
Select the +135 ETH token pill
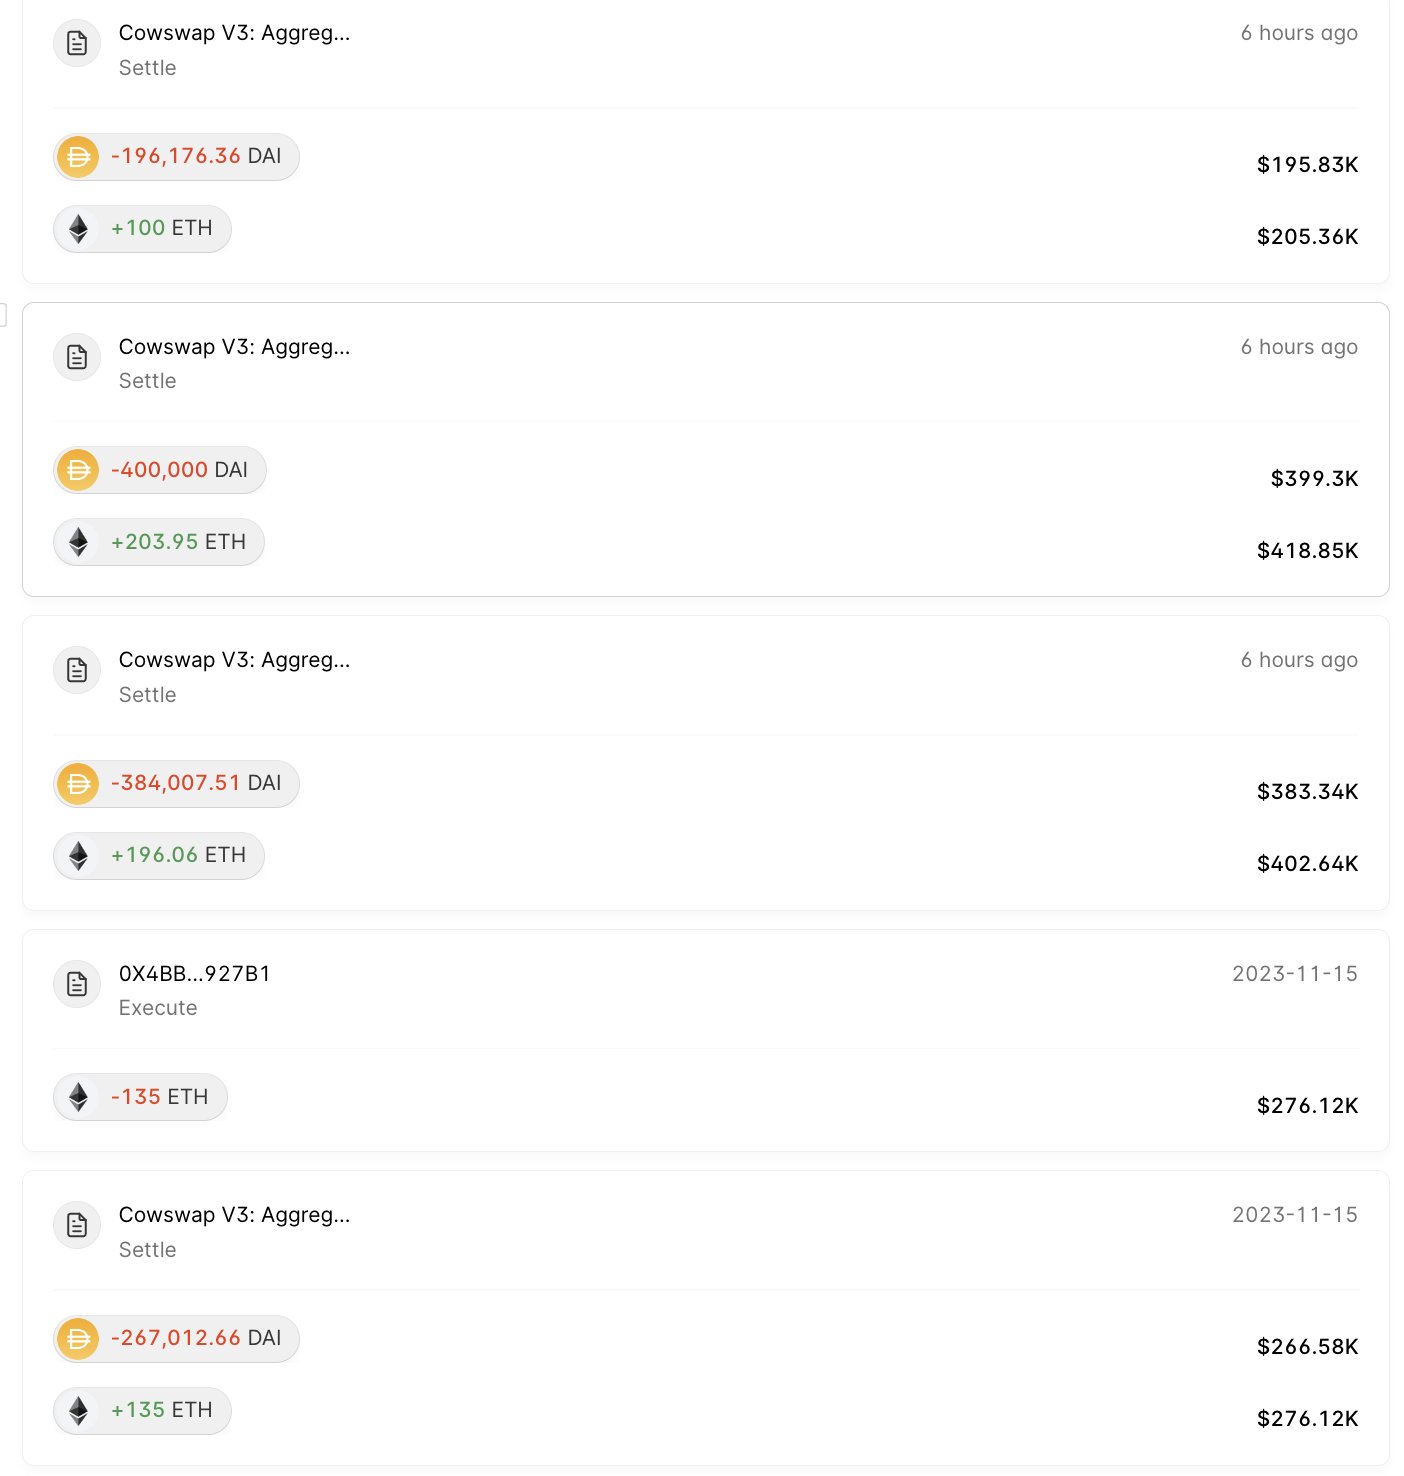(142, 1411)
